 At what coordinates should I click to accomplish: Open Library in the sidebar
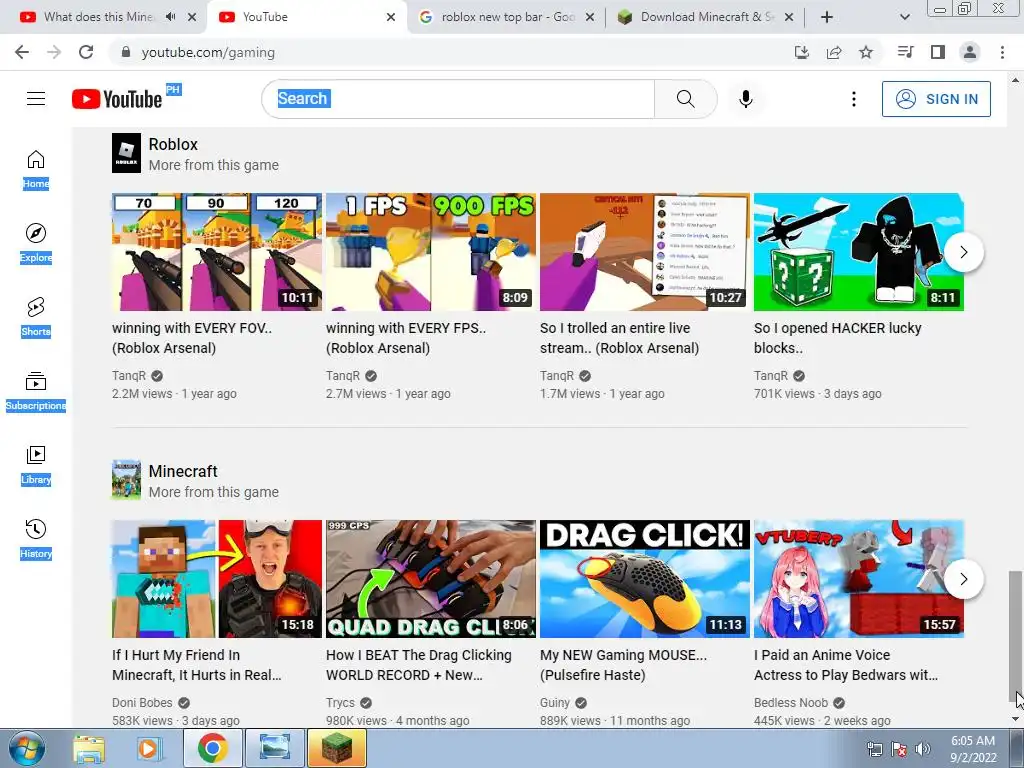click(36, 465)
